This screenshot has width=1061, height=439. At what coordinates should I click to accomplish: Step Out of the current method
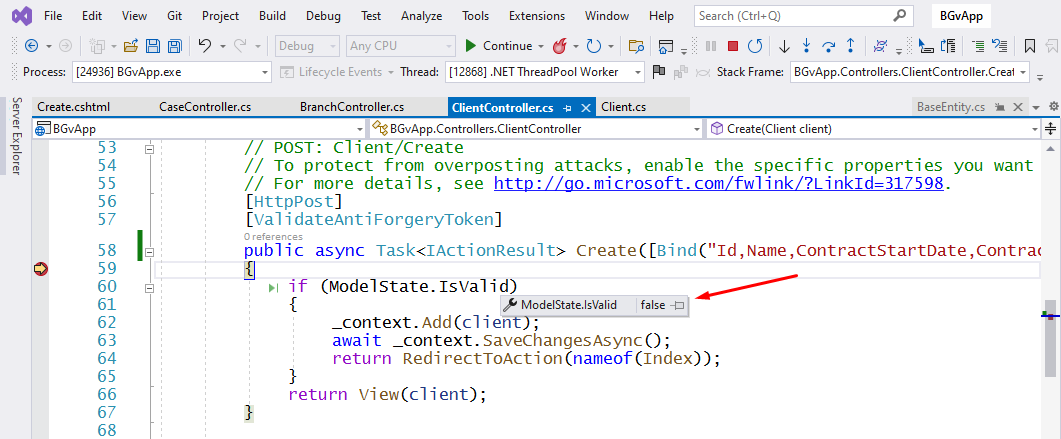pyautogui.click(x=851, y=46)
